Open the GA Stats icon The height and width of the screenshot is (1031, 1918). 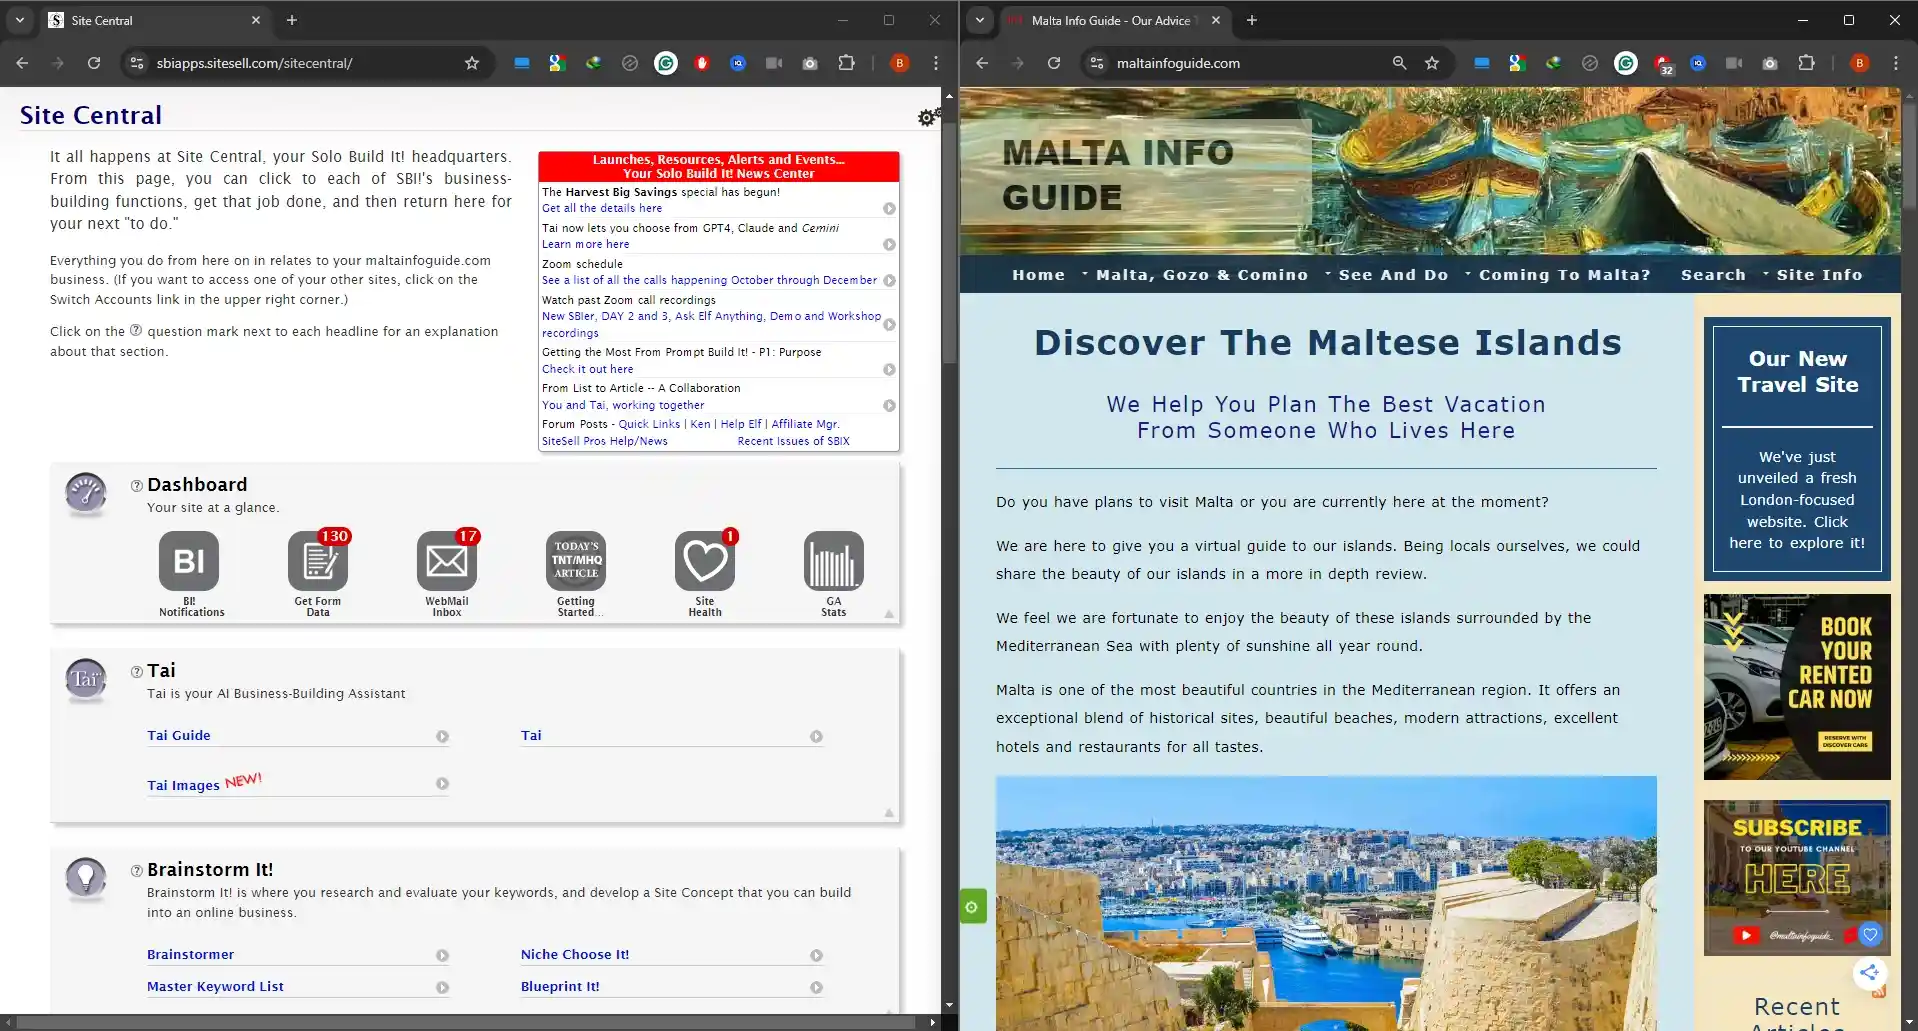833,562
